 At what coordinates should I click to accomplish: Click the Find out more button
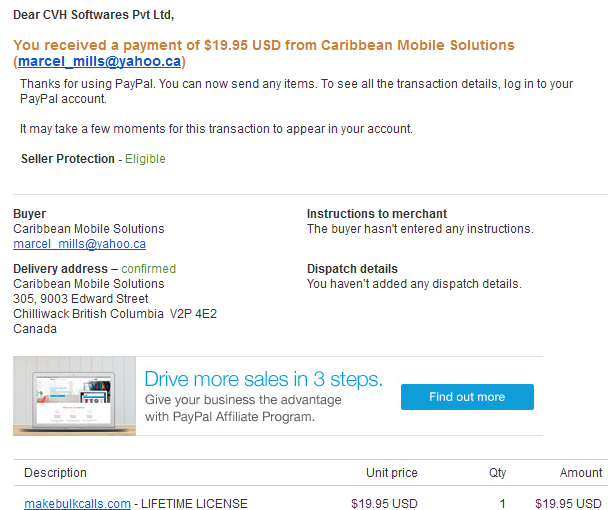pos(467,397)
